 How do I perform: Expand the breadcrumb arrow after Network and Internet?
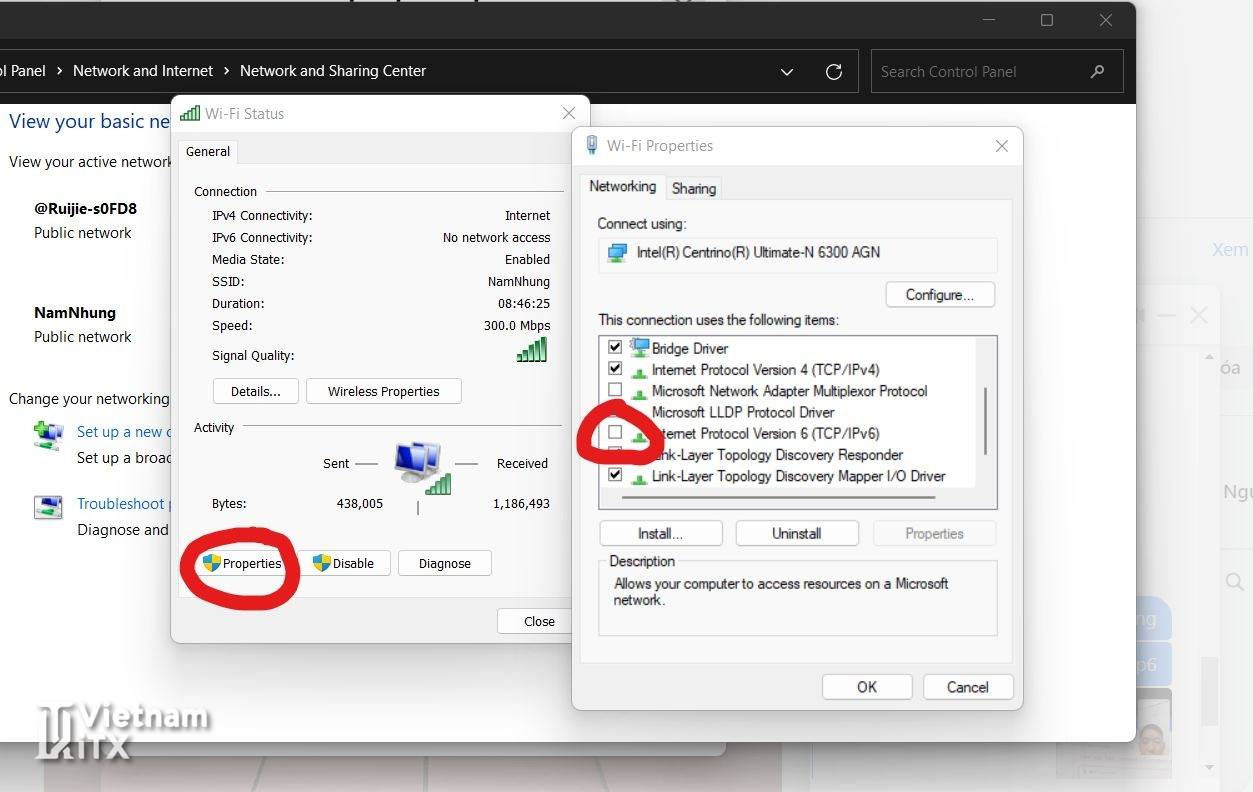226,71
